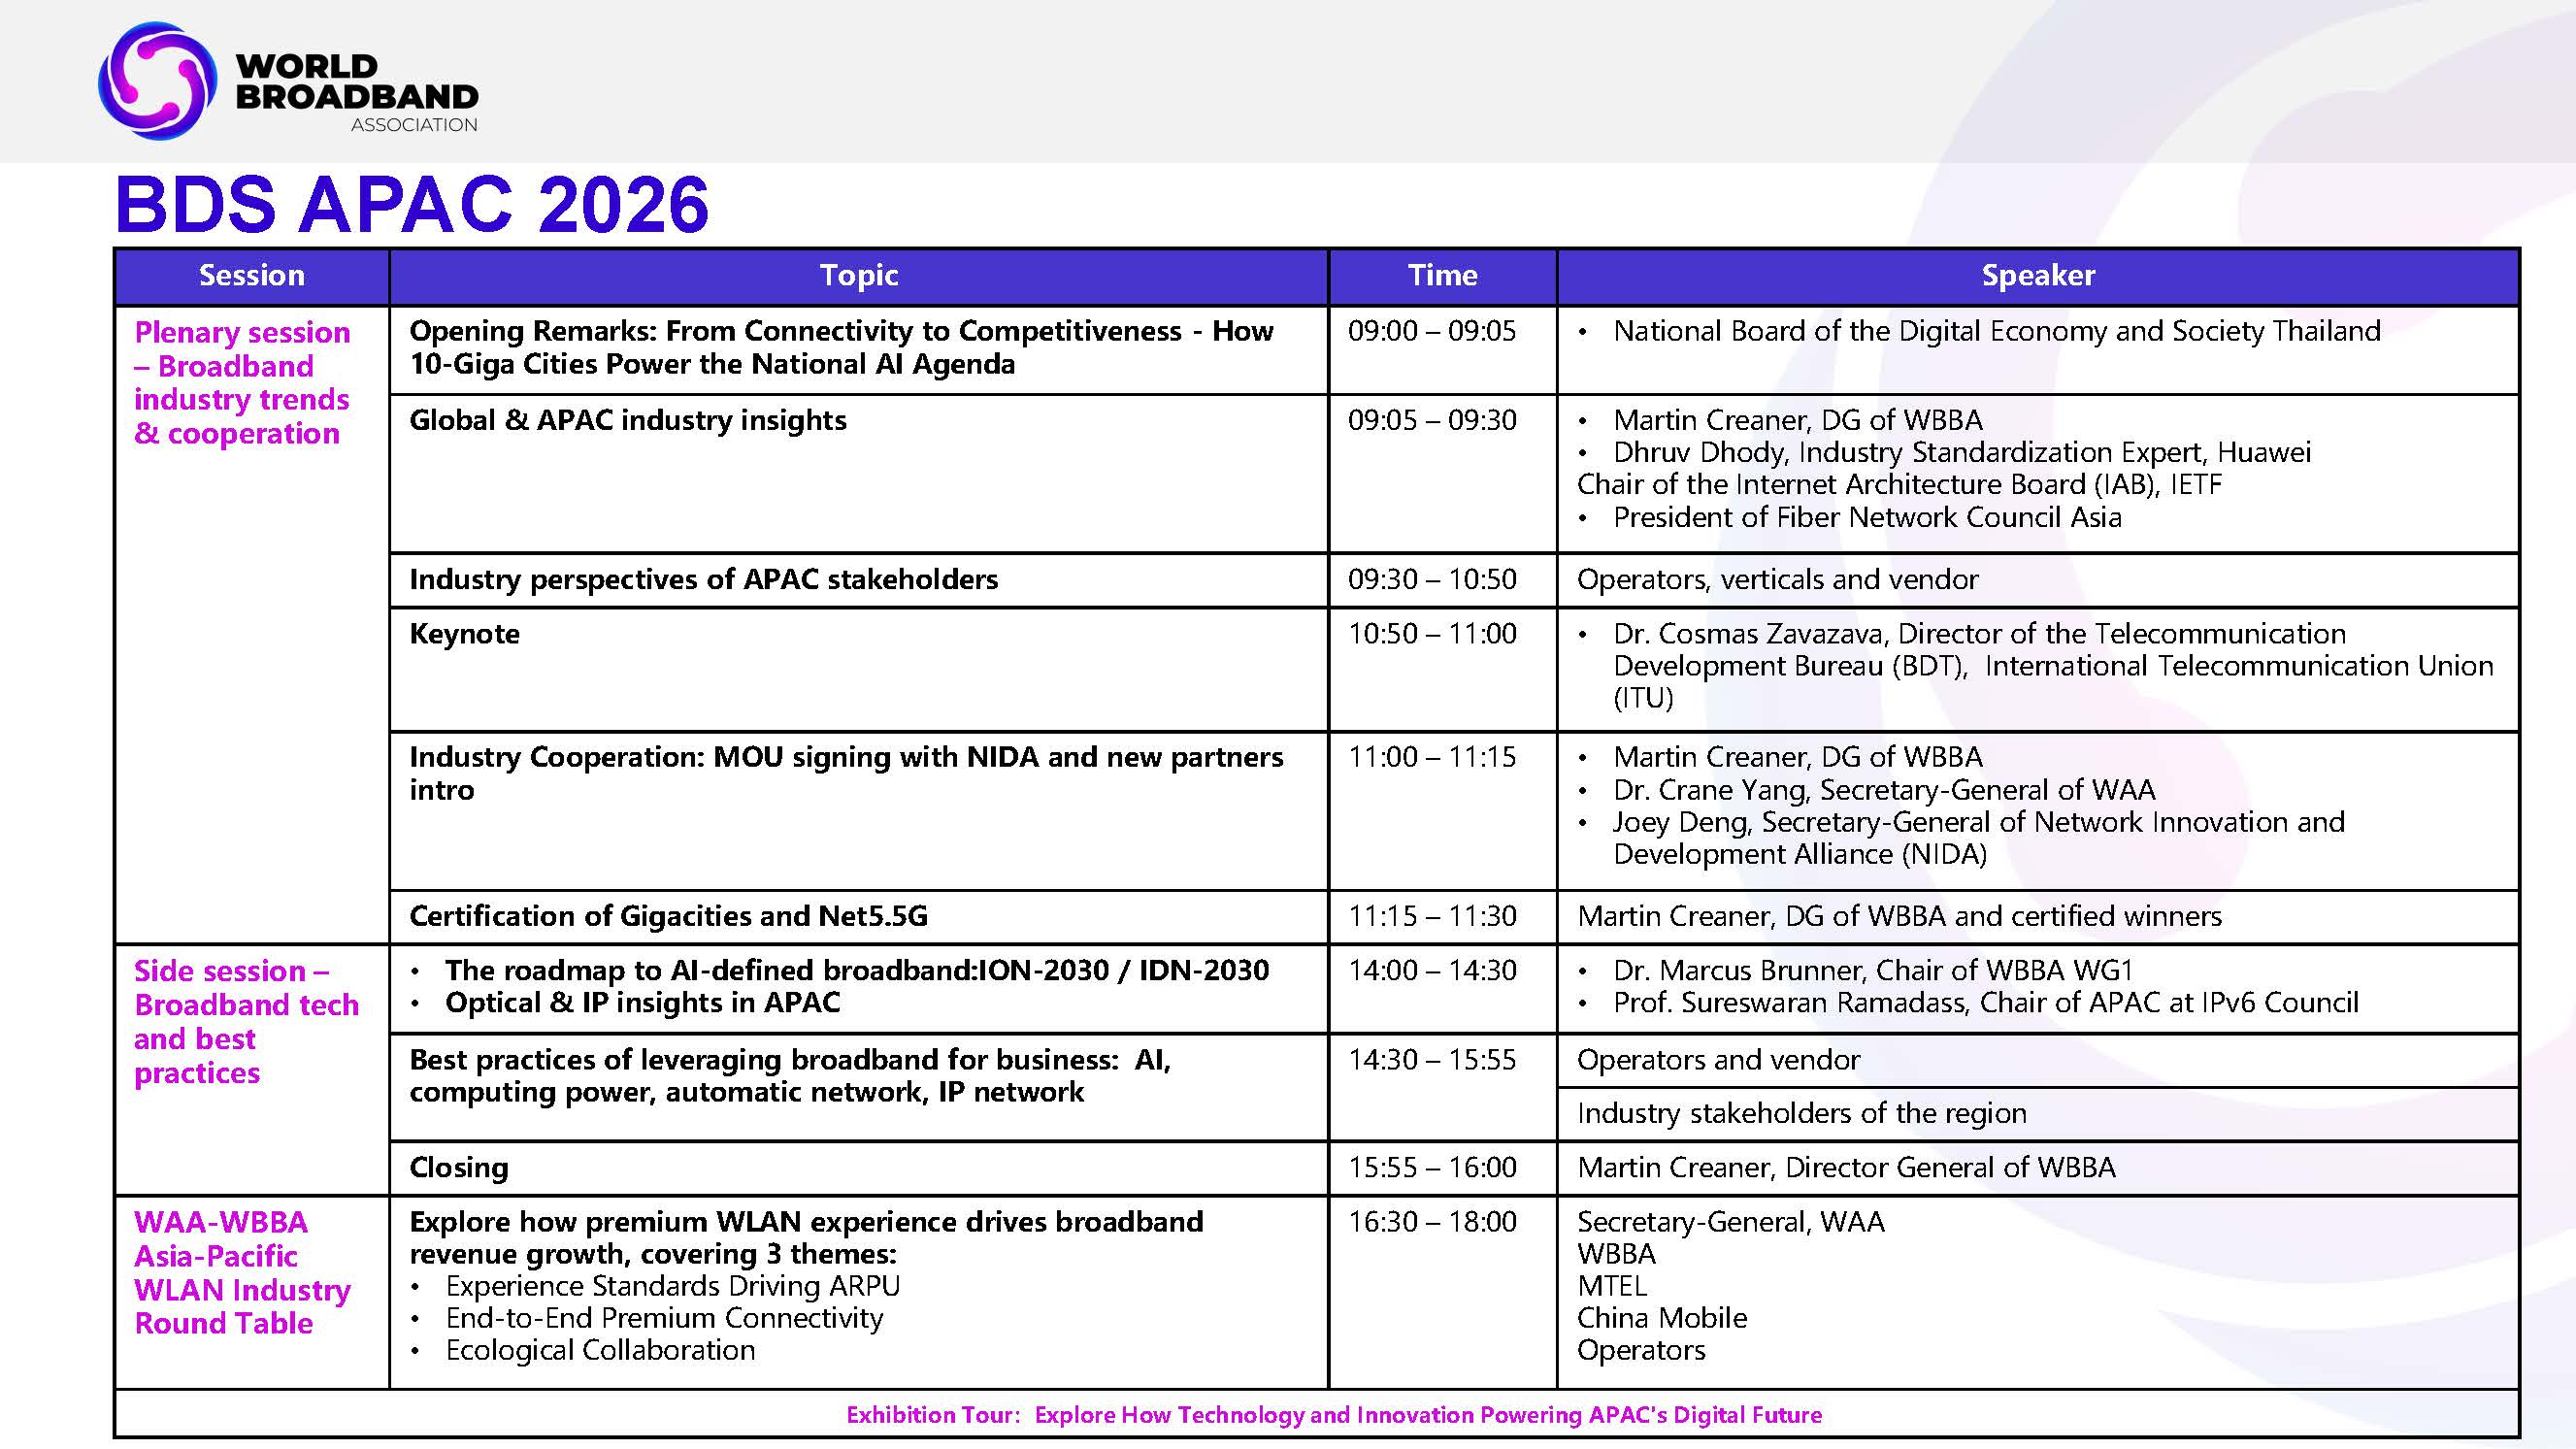This screenshot has height=1449, width=2576.
Task: Click Ecological Collaboration bullet
Action: click(x=600, y=1350)
